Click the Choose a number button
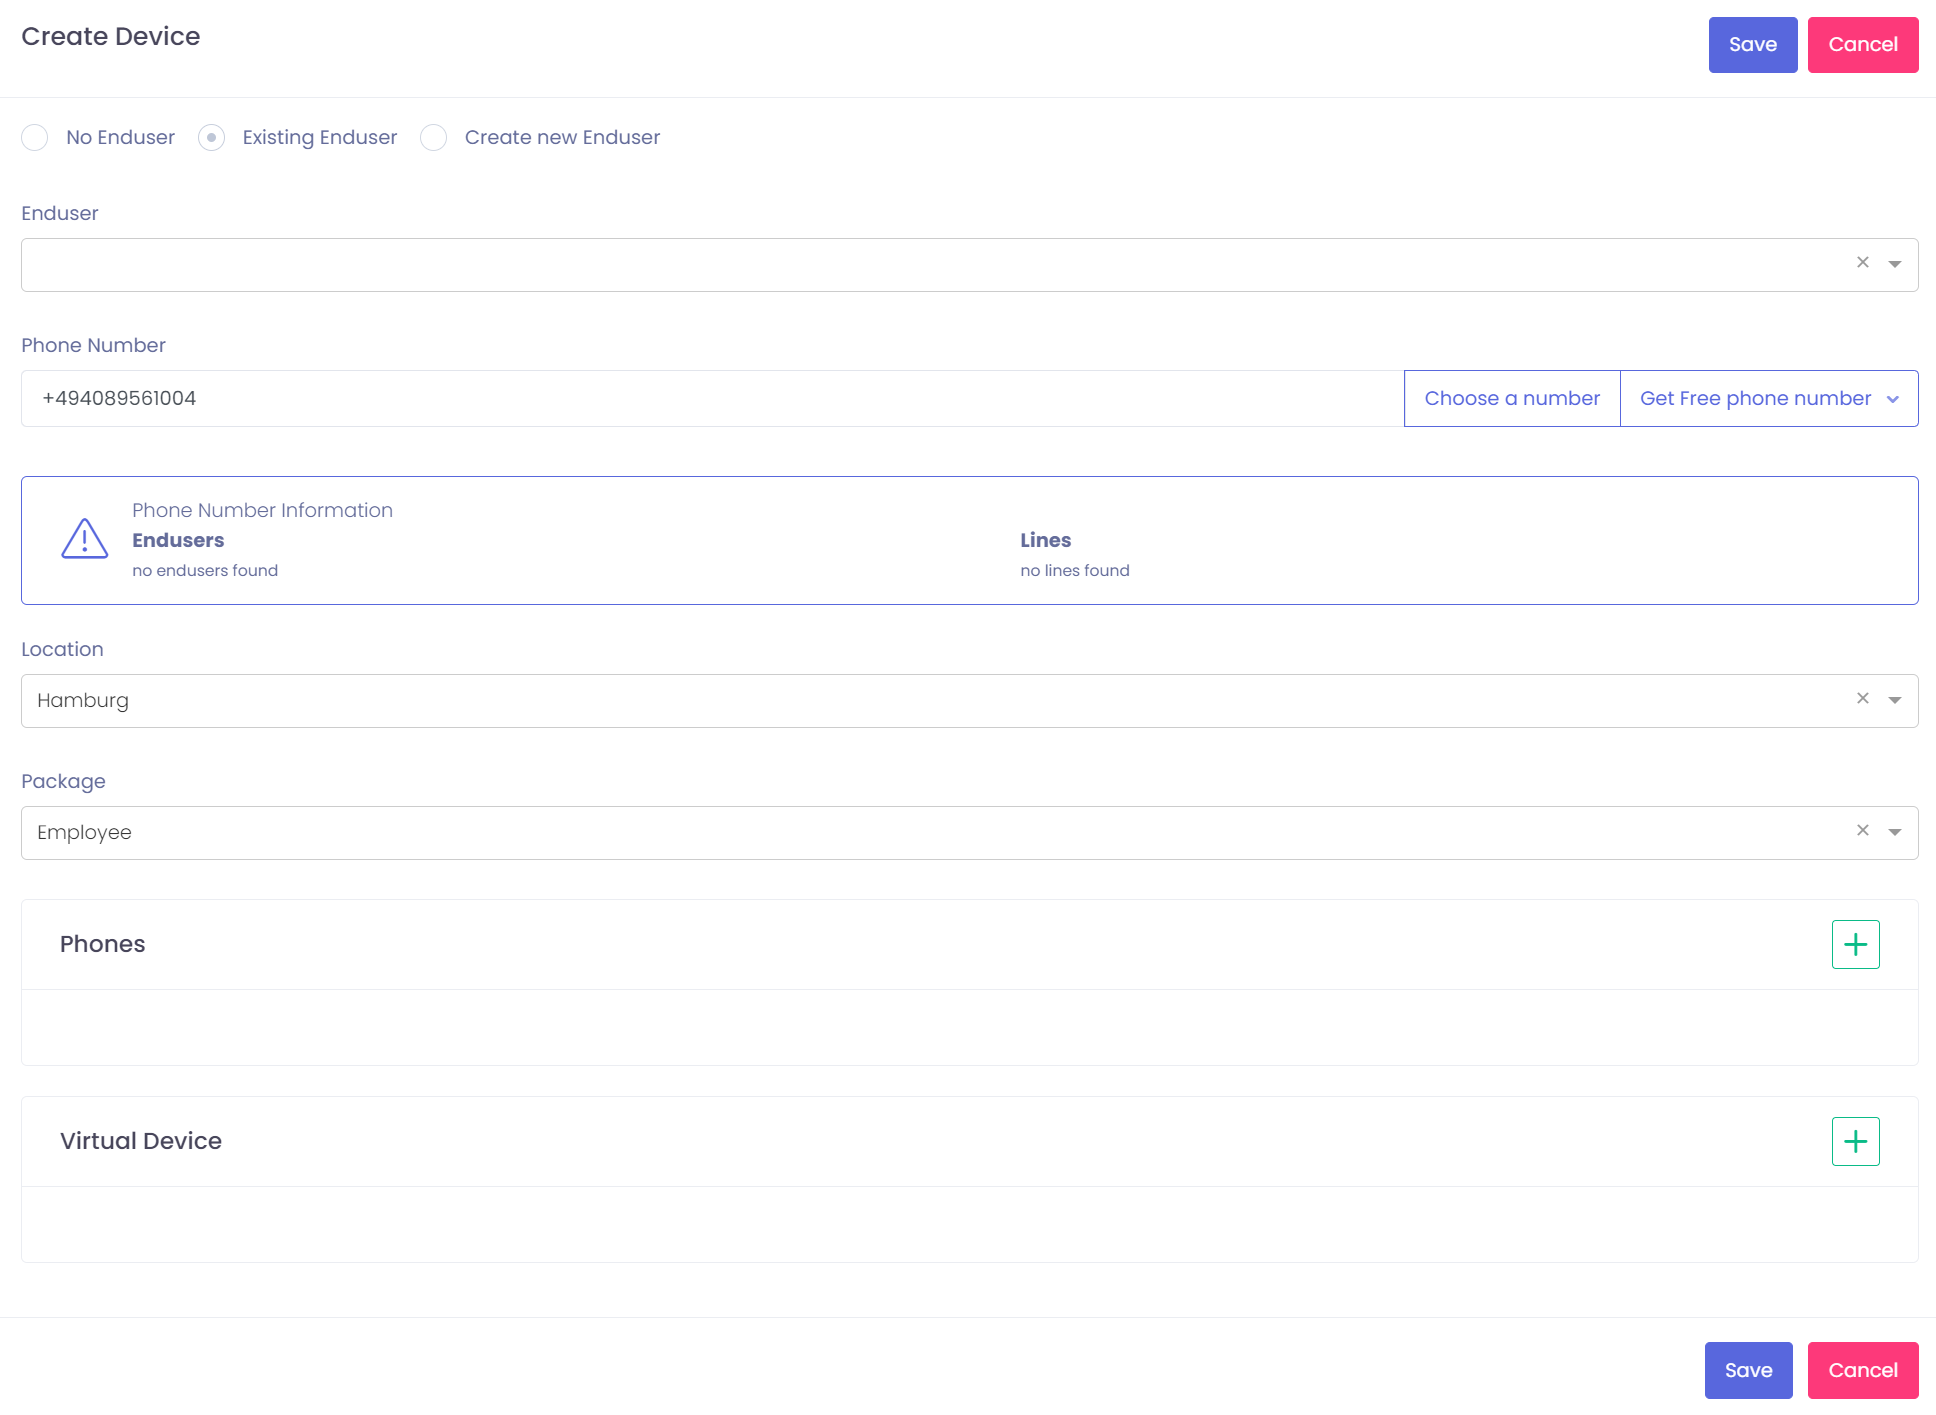The width and height of the screenshot is (1936, 1415). point(1511,398)
